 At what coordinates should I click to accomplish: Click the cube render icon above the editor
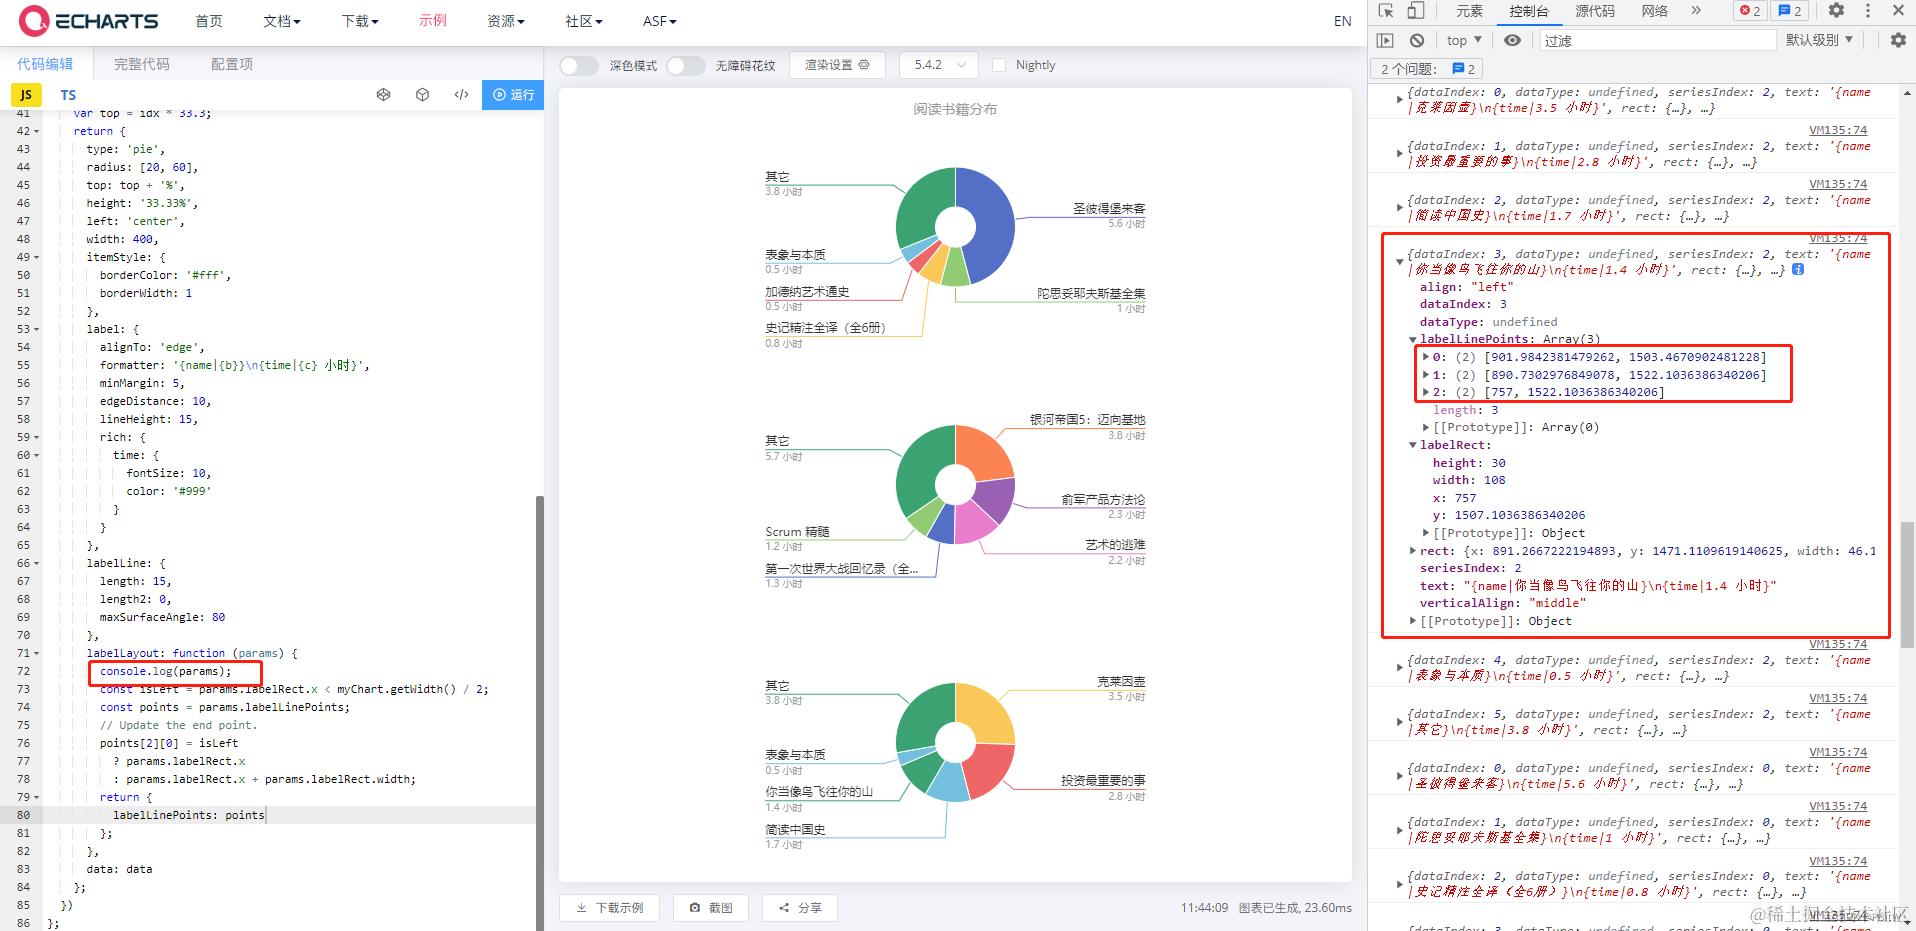(422, 94)
